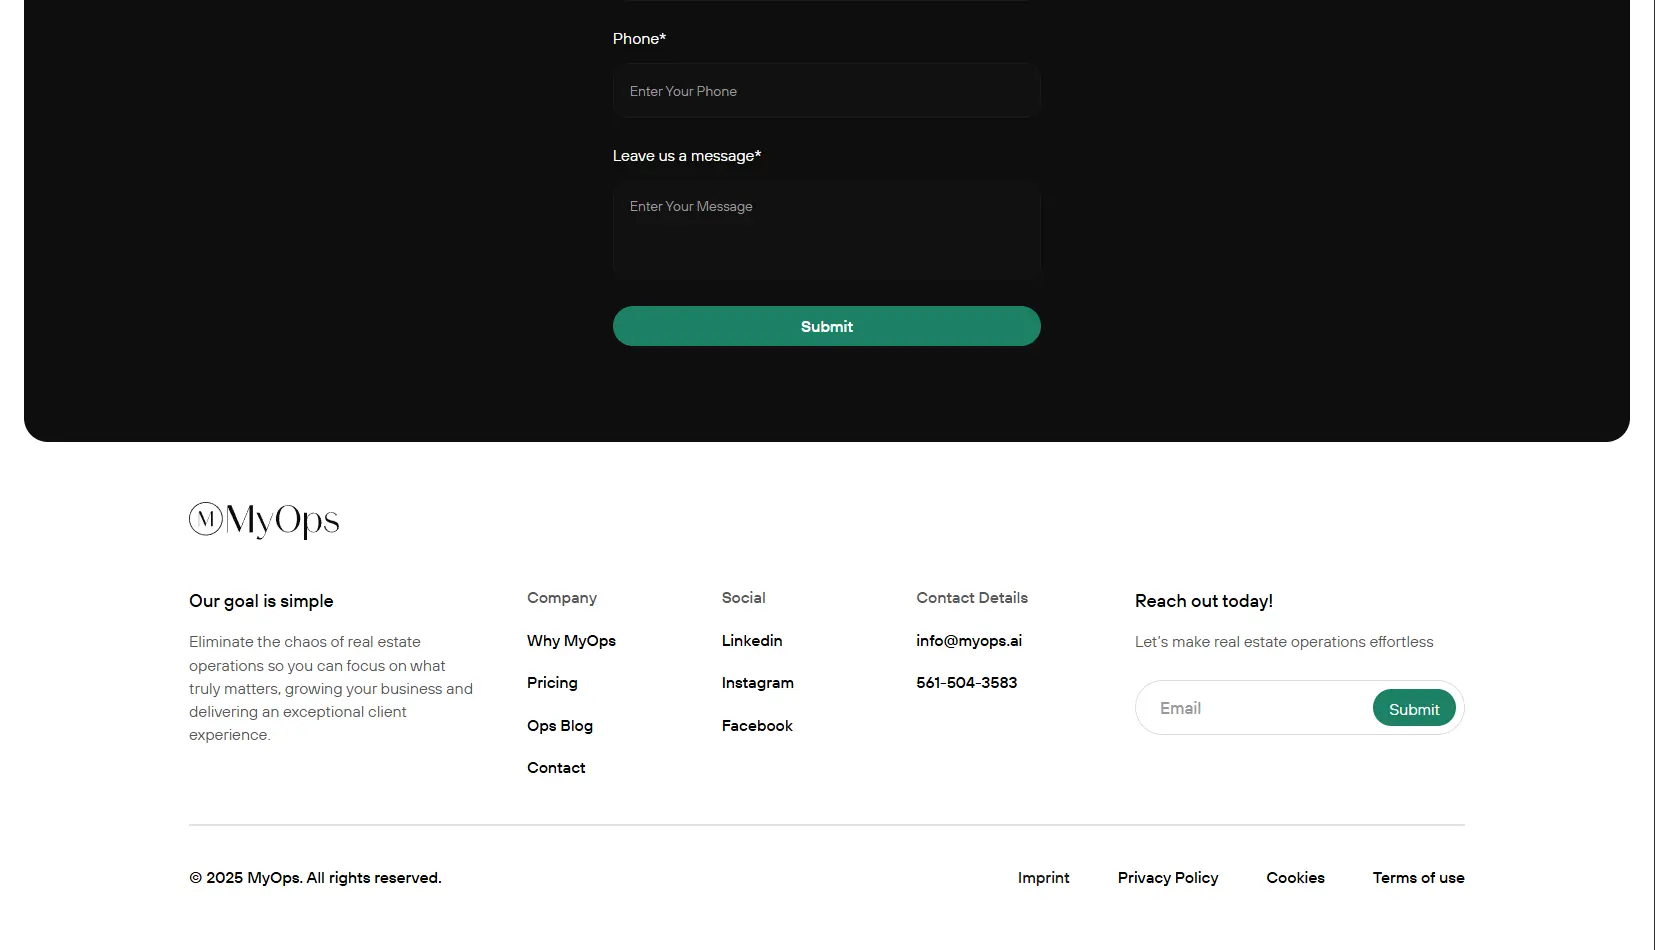Image resolution: width=1655 pixels, height=950 pixels.
Task: Open the Instagram social link
Action: tap(757, 683)
